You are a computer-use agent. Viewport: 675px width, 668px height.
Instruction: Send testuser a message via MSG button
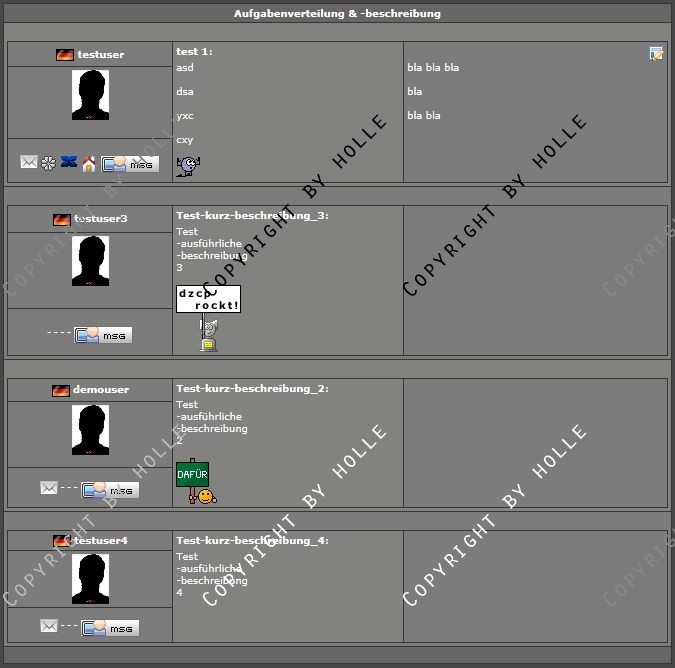tap(130, 164)
